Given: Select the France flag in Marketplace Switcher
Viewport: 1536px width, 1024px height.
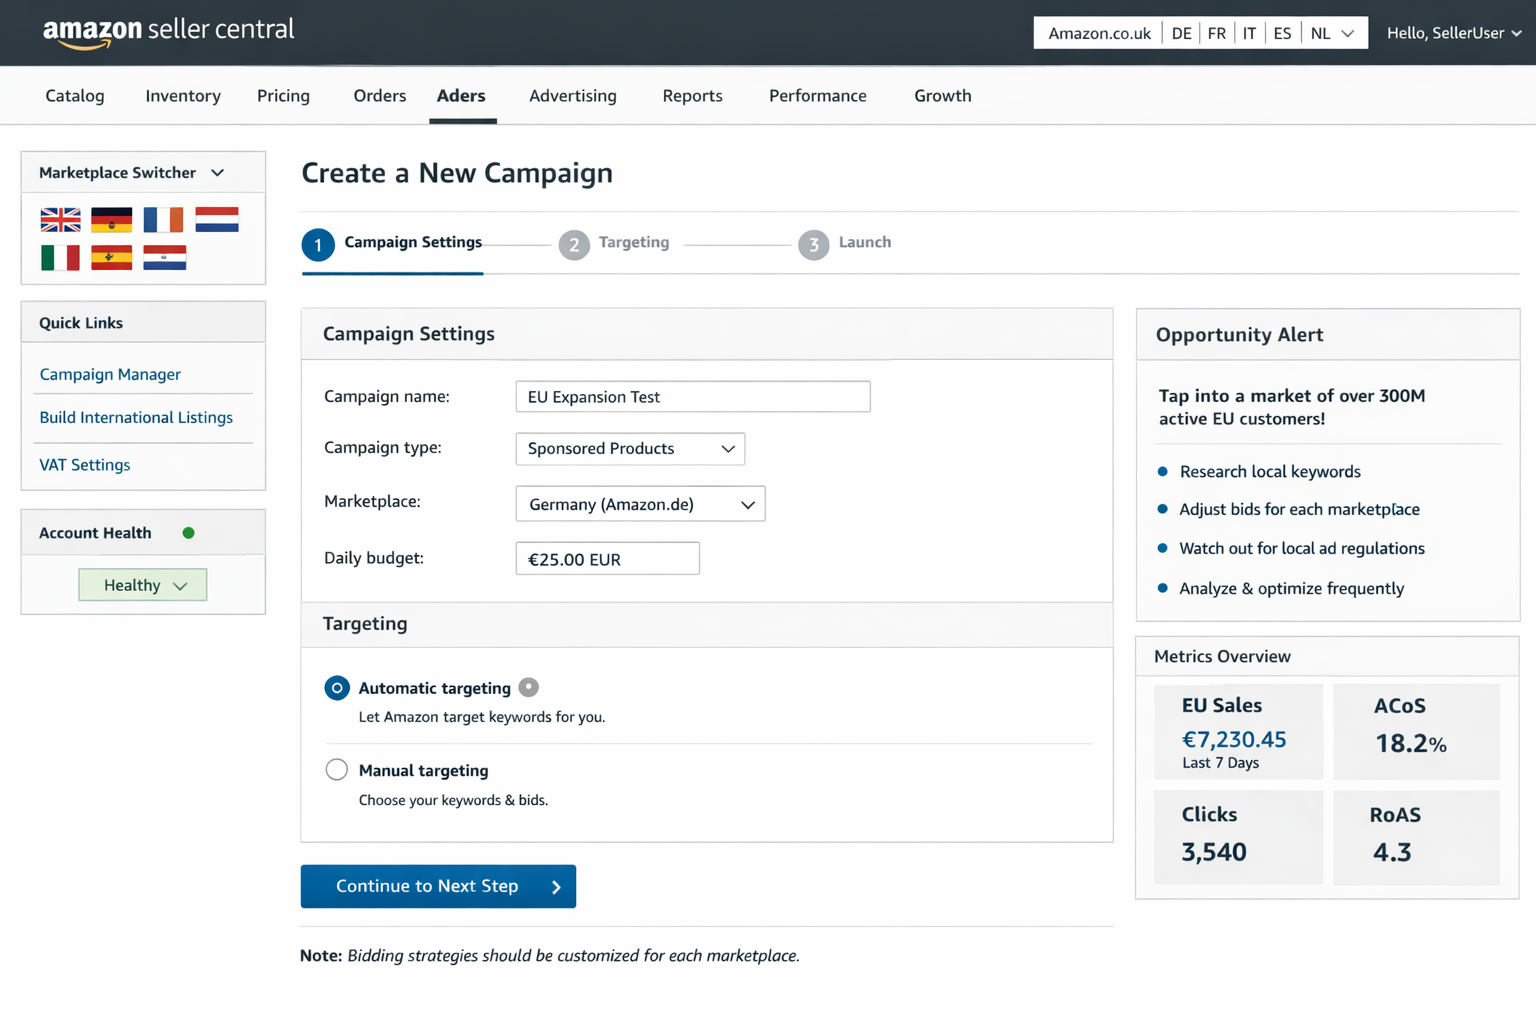Looking at the screenshot, I should pyautogui.click(x=163, y=219).
